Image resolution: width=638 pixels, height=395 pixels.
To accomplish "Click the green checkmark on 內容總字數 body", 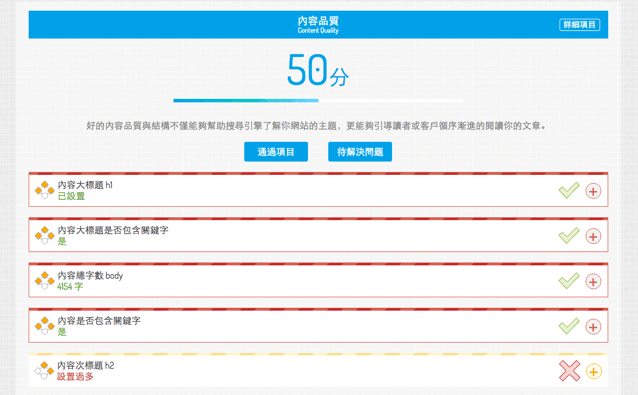I will click(x=569, y=281).
